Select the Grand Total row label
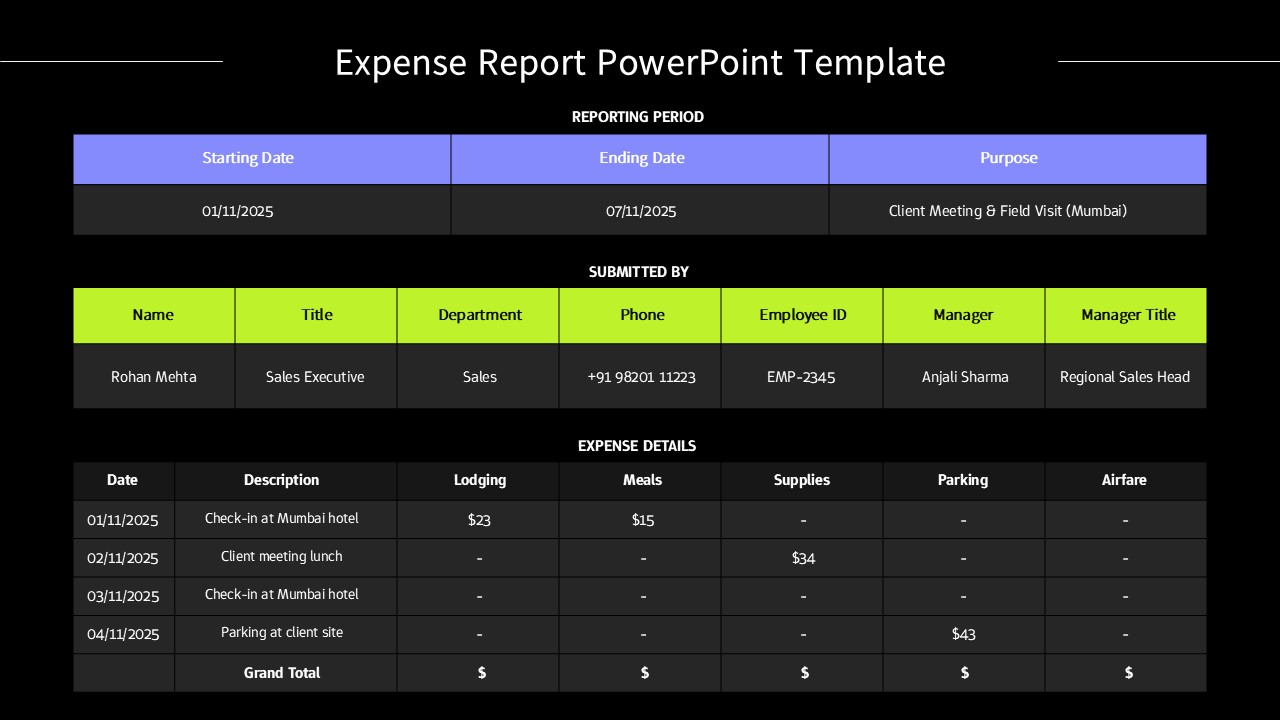The image size is (1280, 720). point(282,673)
